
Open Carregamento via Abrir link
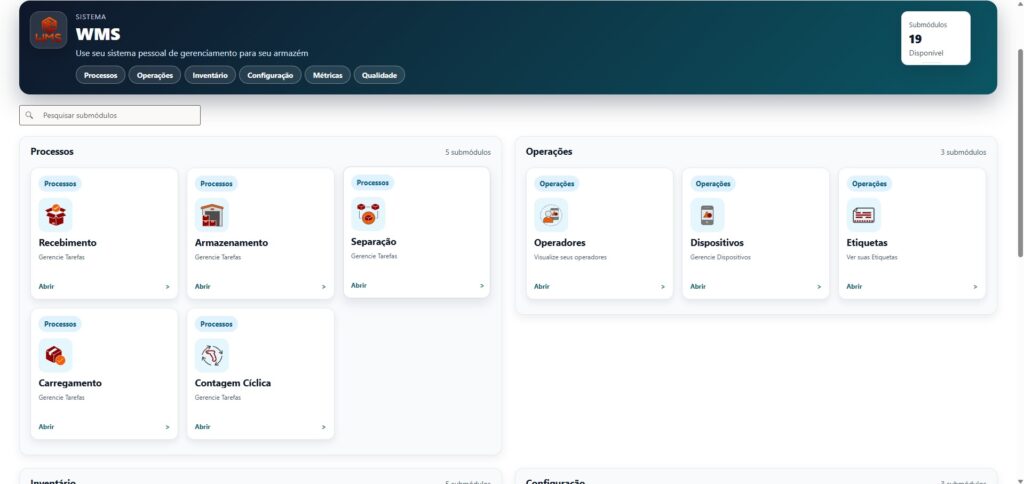coord(46,427)
